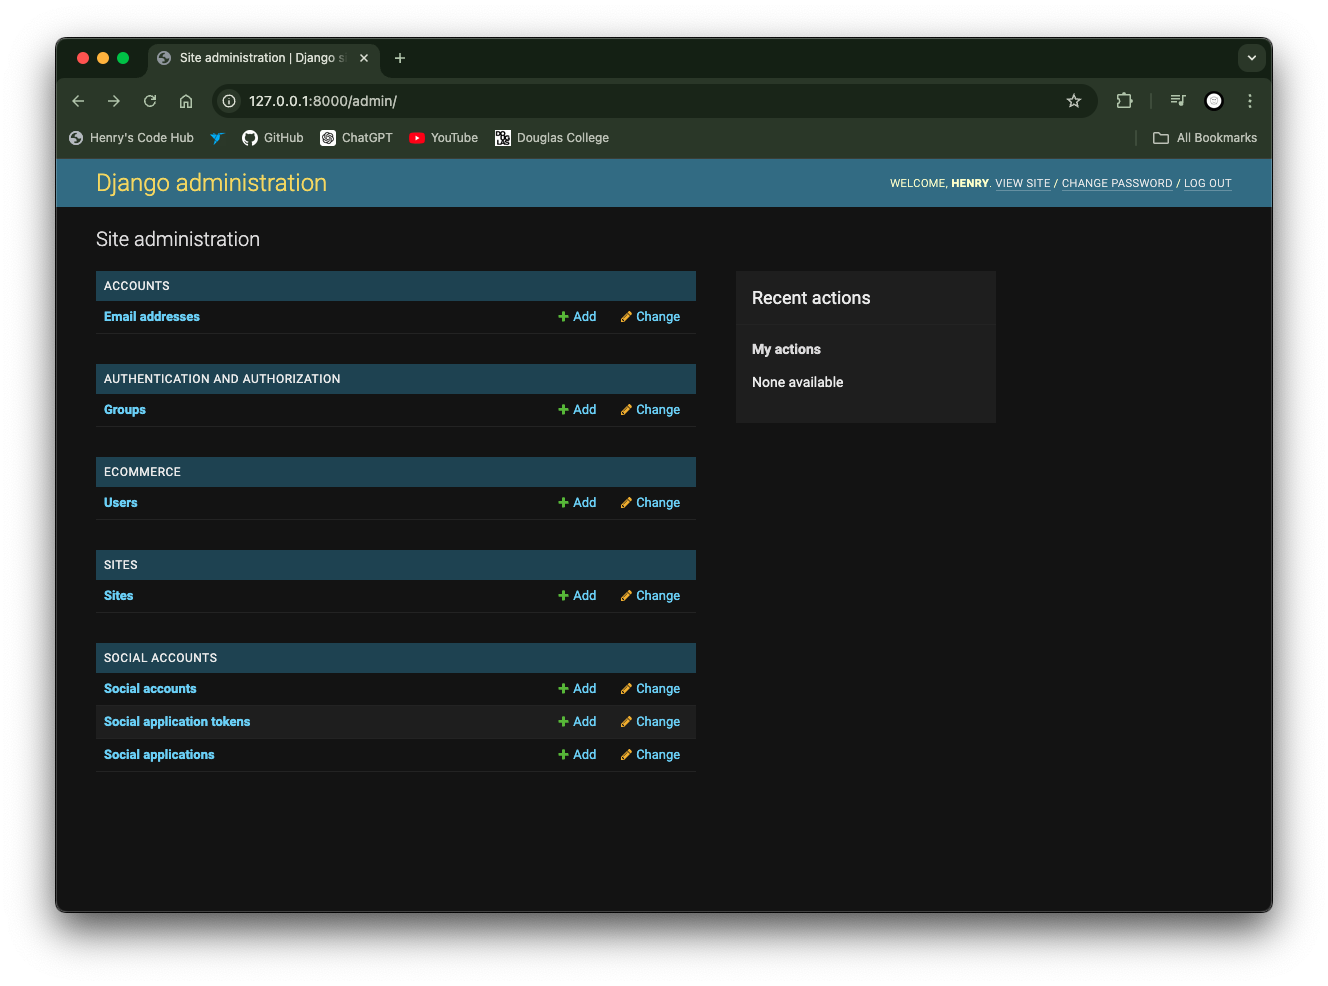Click the Django administration title link
Screen dimensions: 1328x986
(211, 183)
